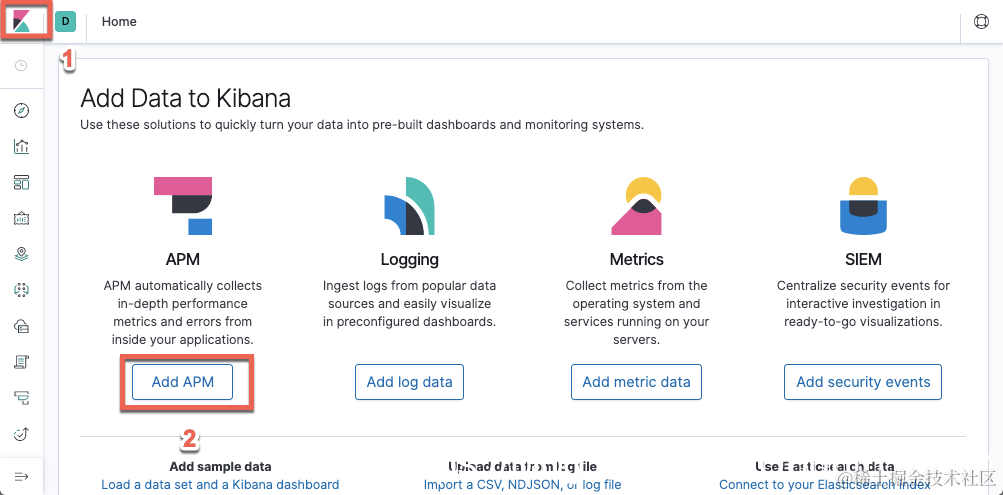The width and height of the screenshot is (1003, 495).
Task: Open recently viewed clock icon
Action: [x=22, y=66]
